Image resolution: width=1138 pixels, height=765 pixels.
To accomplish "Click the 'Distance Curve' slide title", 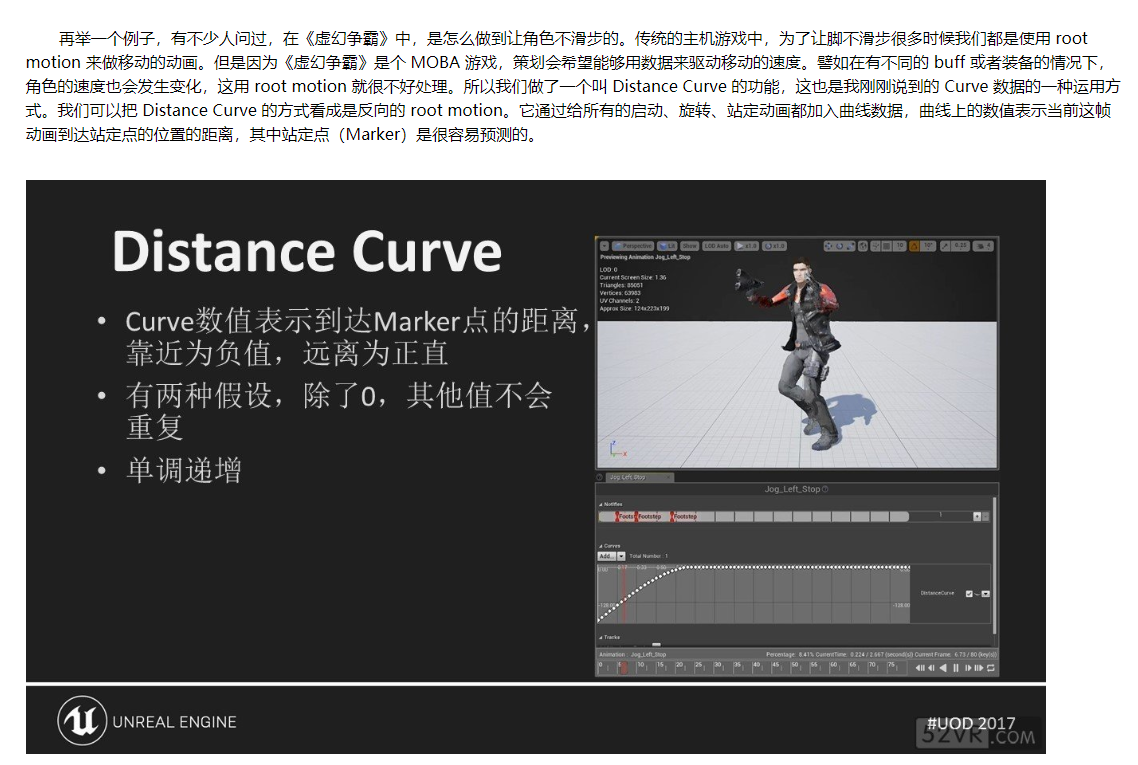I will (307, 251).
